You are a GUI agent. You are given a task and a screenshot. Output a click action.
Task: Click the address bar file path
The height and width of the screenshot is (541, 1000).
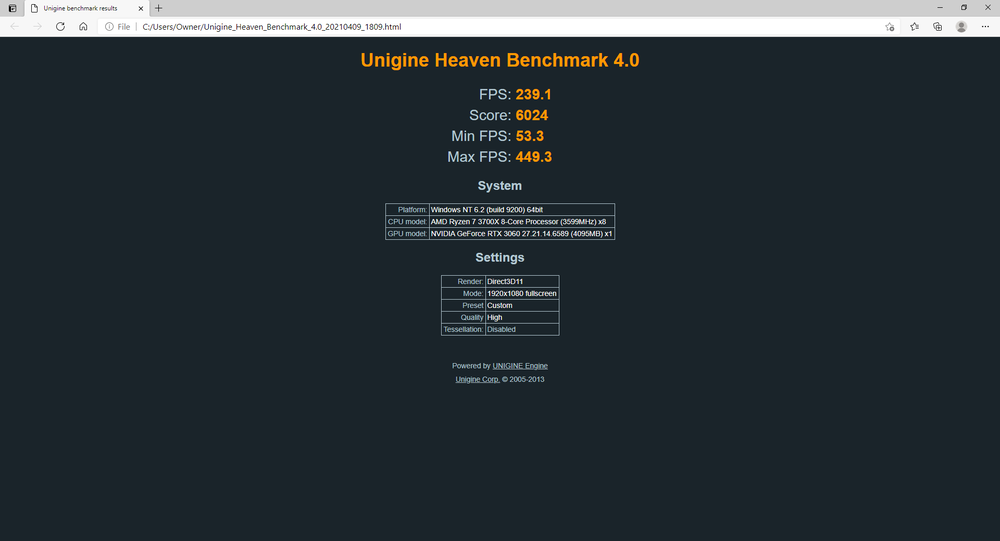pyautogui.click(x=271, y=27)
